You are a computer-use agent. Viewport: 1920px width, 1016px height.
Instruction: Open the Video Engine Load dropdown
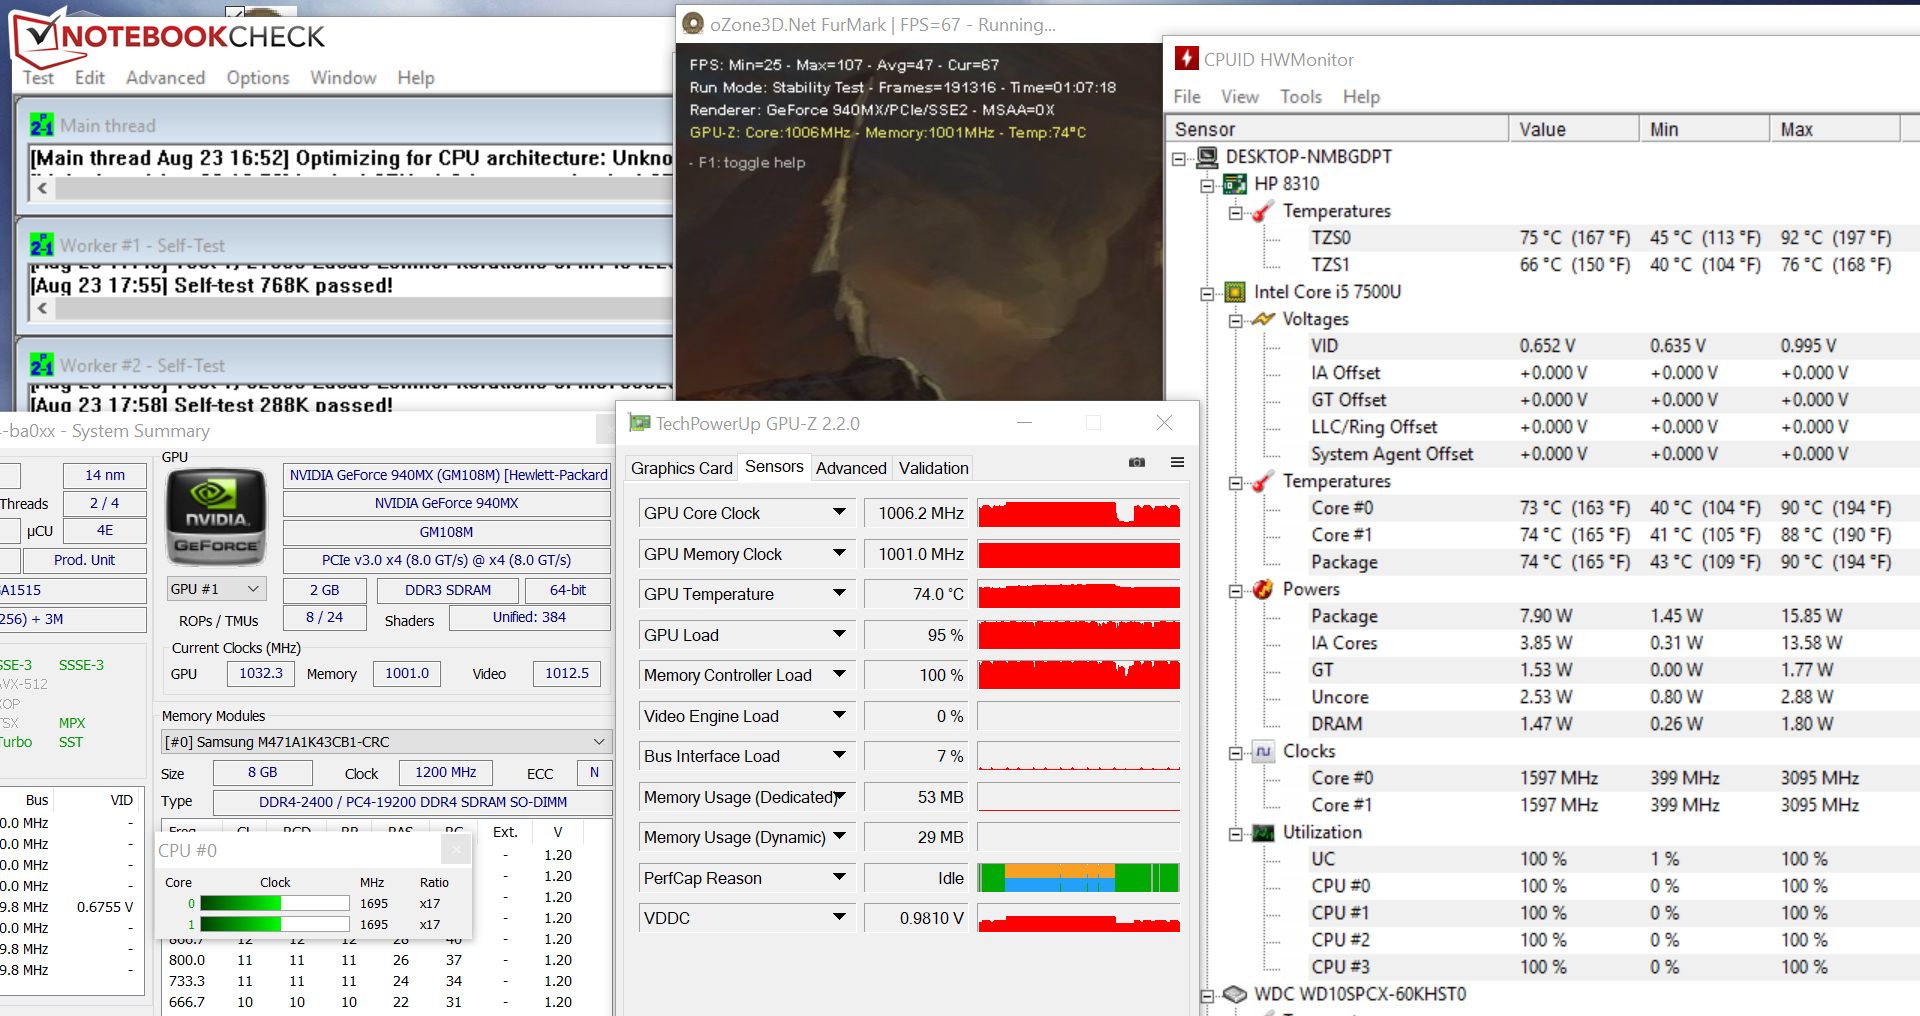tap(839, 715)
